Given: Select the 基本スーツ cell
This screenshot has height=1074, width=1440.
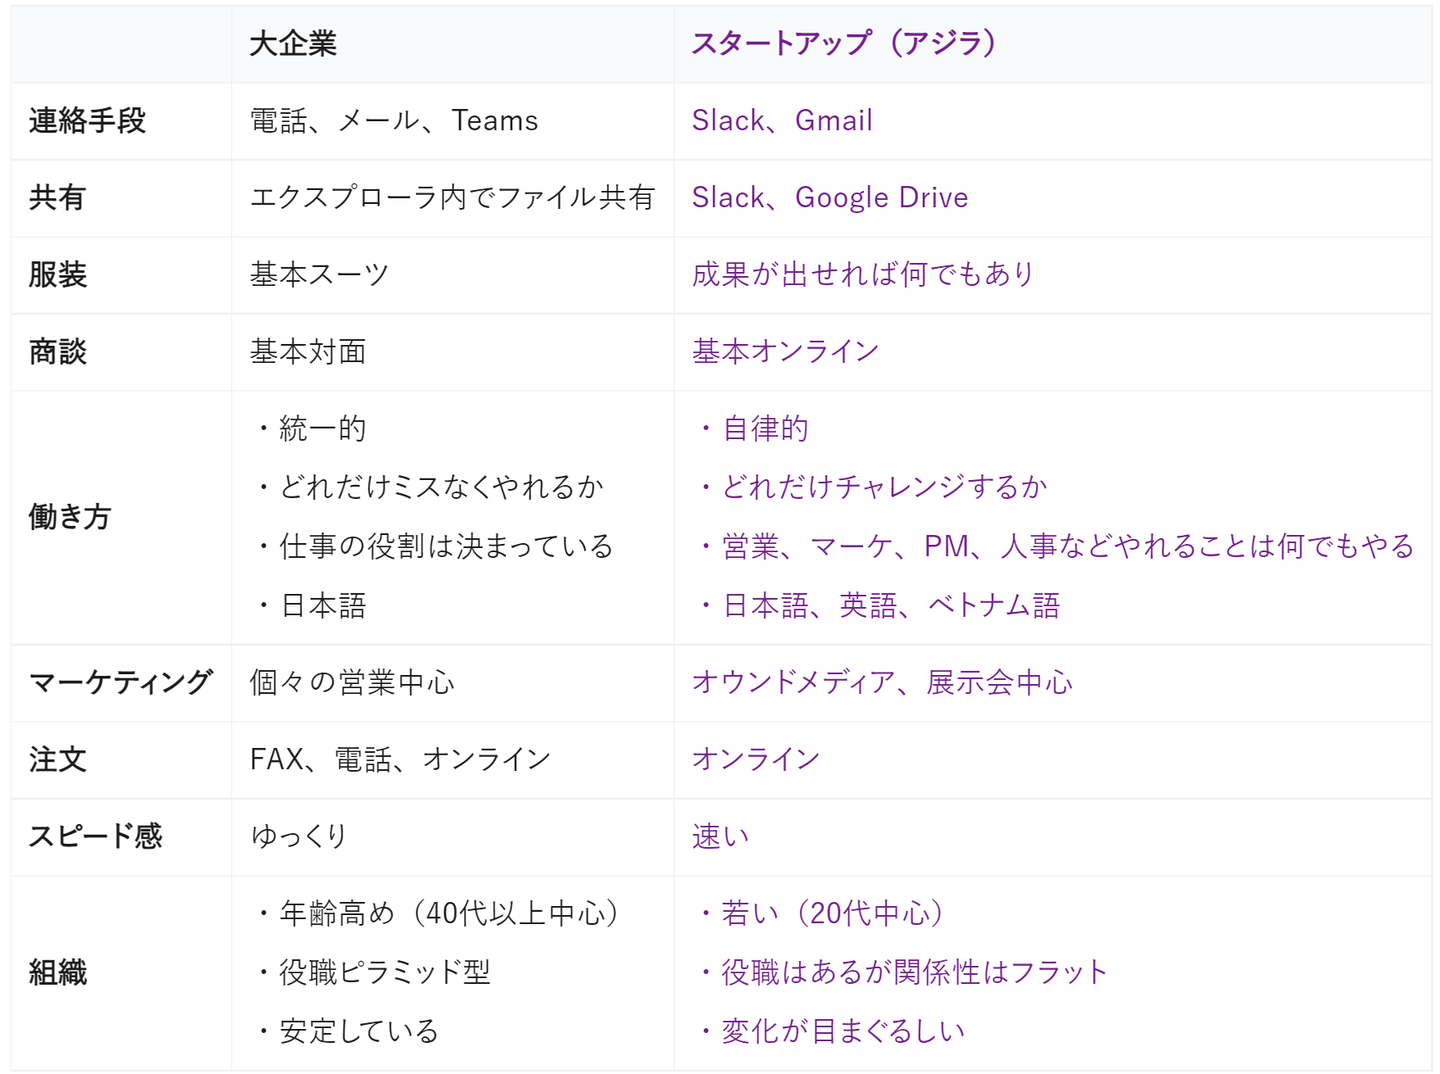Looking at the screenshot, I should [x=319, y=275].
